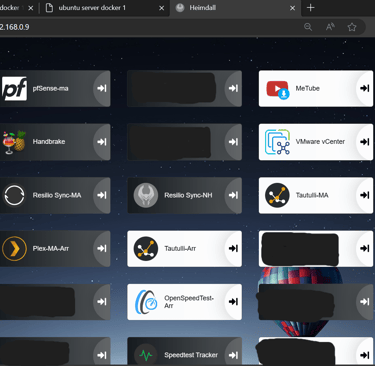
Task: Click the Handbrake cocktail pineapple icon
Action: [14, 142]
